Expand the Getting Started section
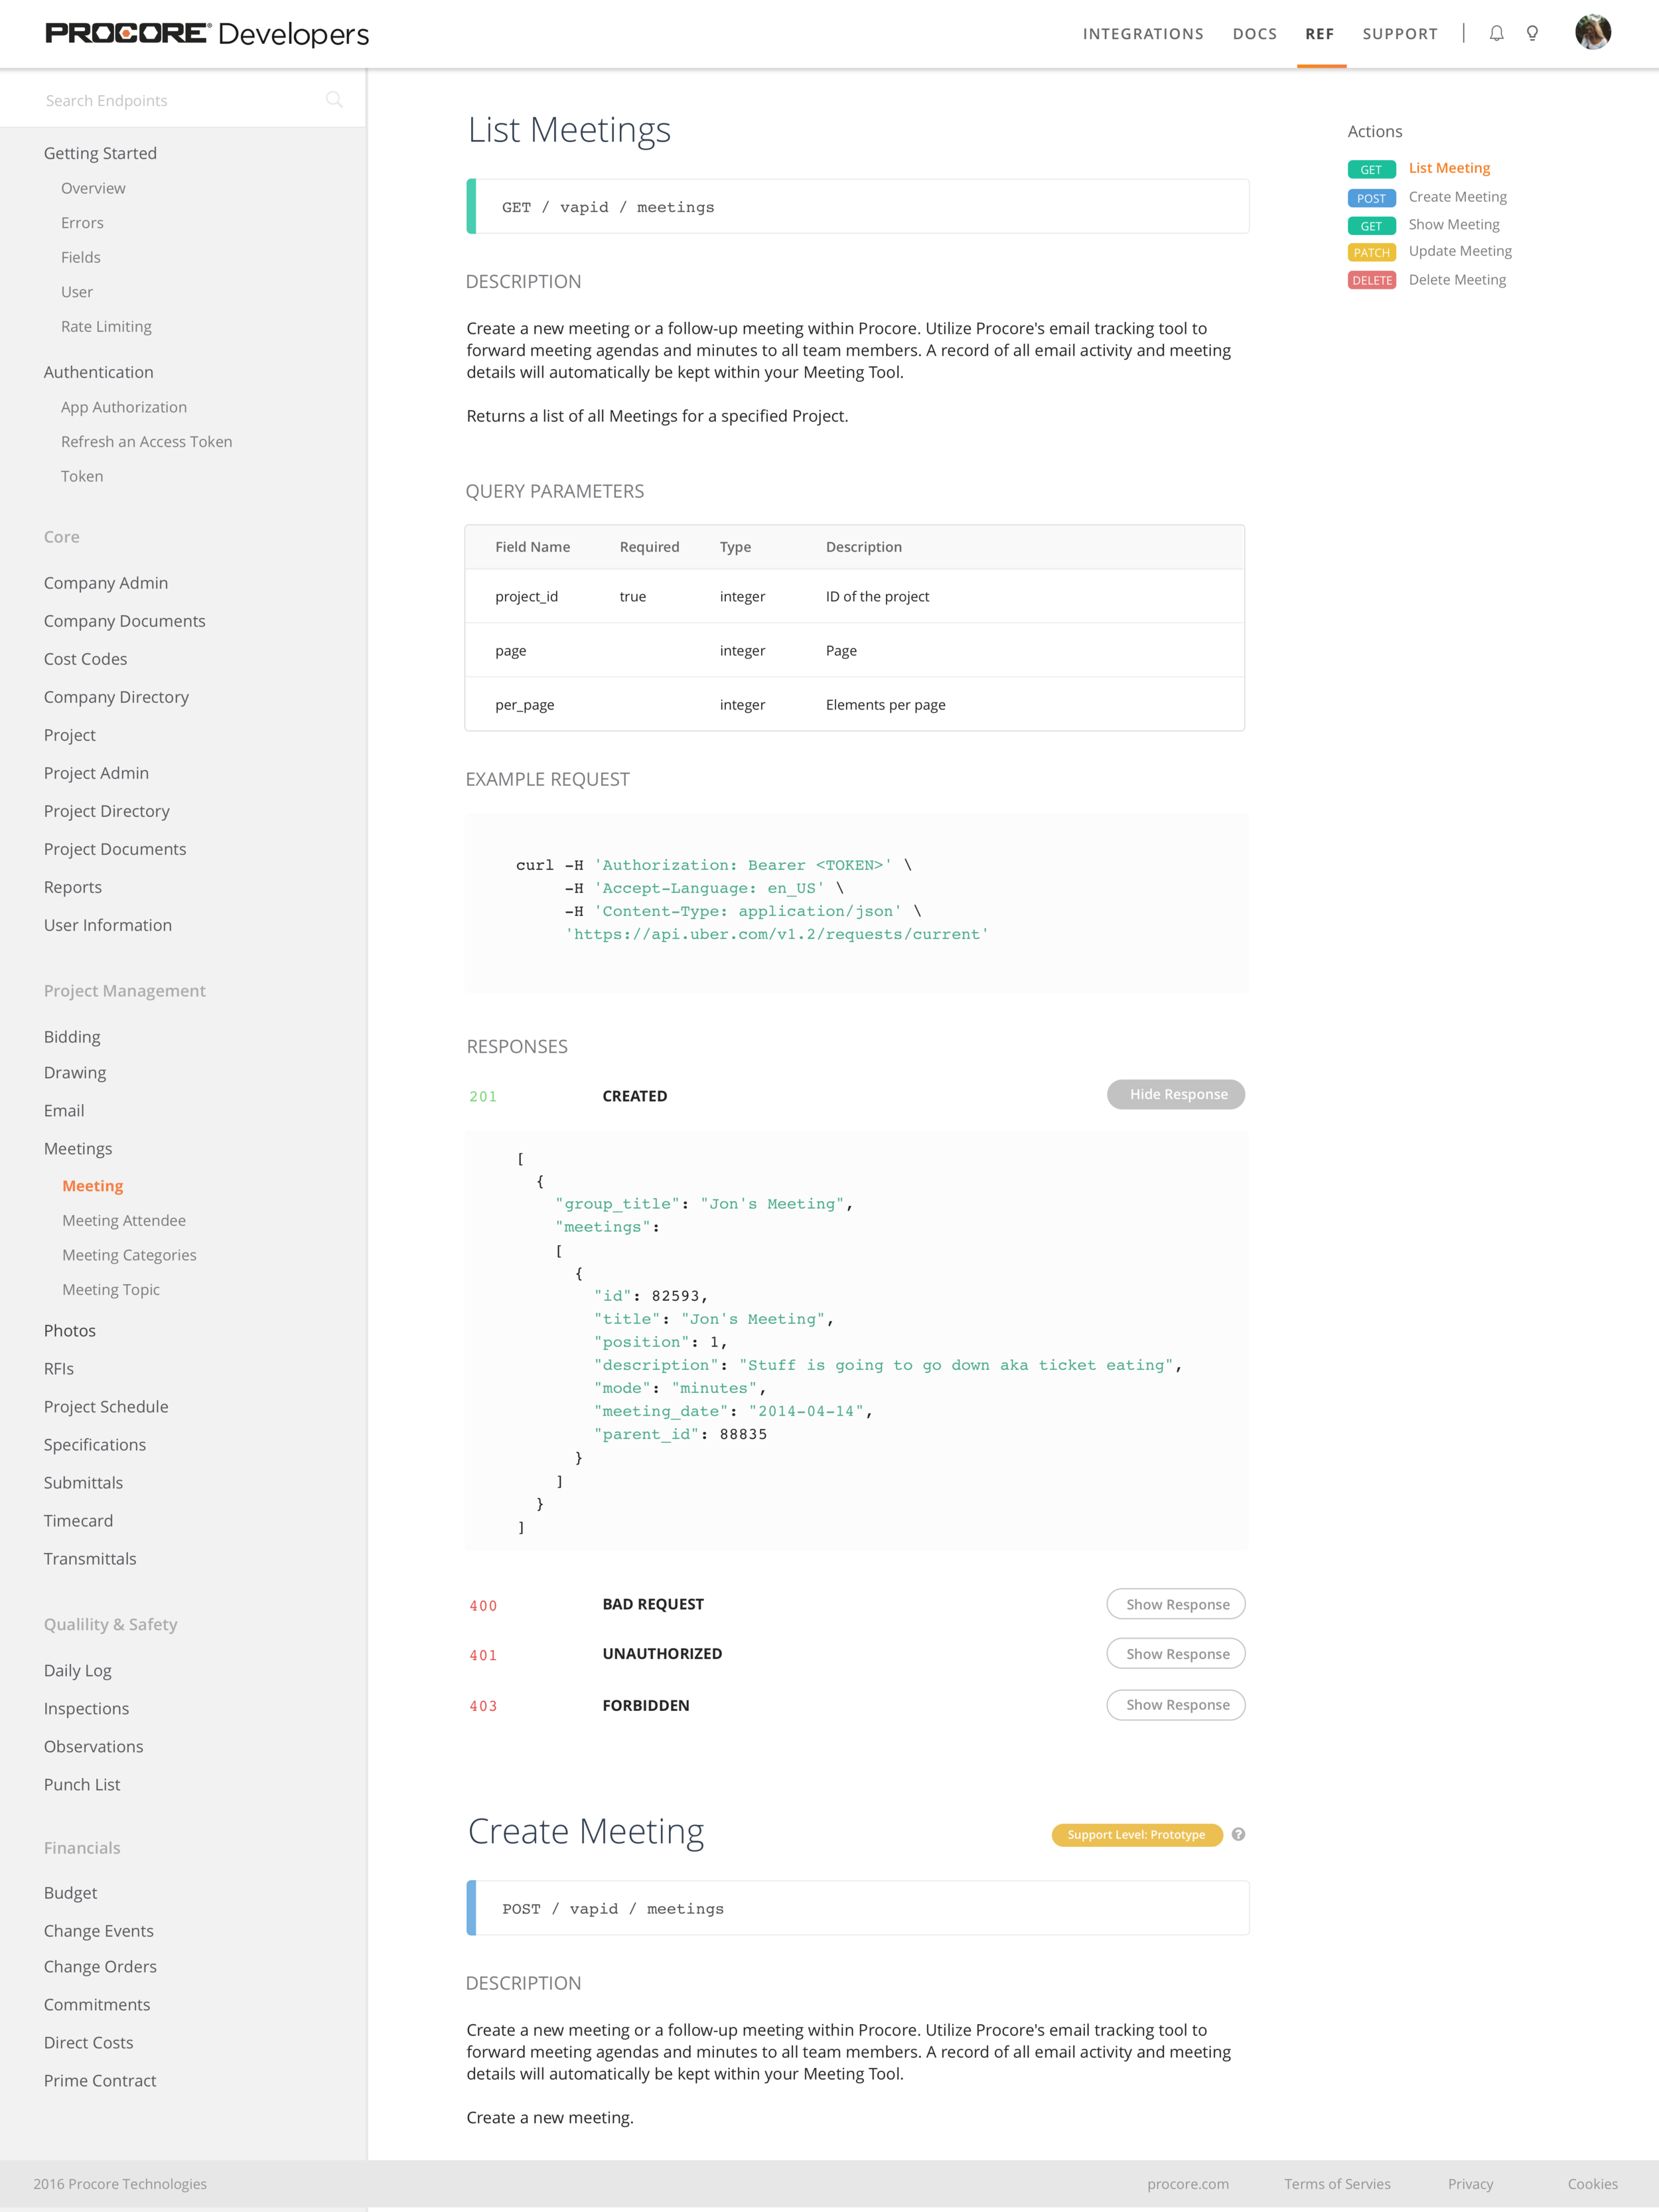 point(100,153)
